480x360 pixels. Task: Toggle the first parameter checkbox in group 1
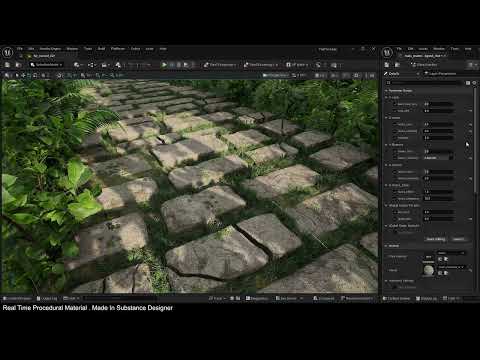coord(395,104)
